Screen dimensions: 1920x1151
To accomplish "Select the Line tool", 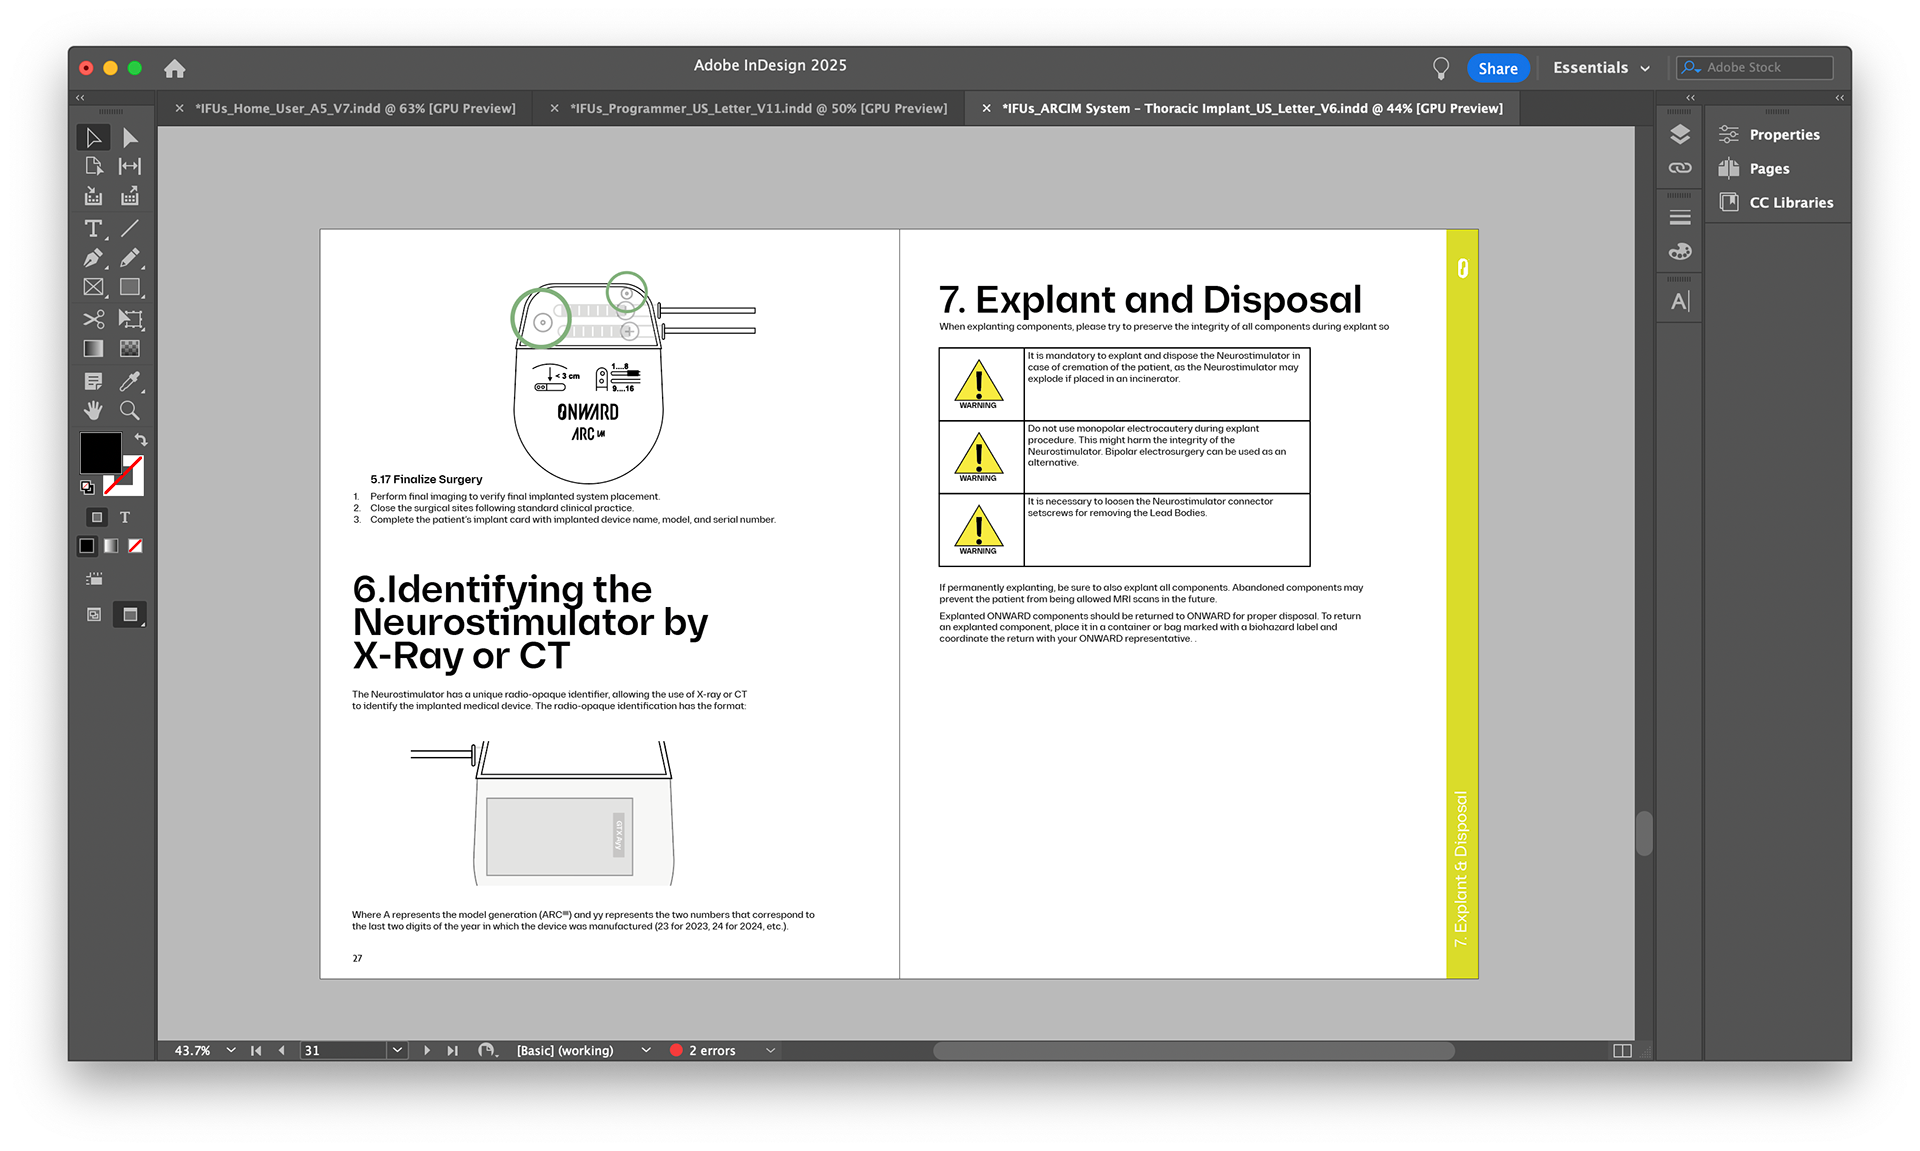I will pos(130,229).
